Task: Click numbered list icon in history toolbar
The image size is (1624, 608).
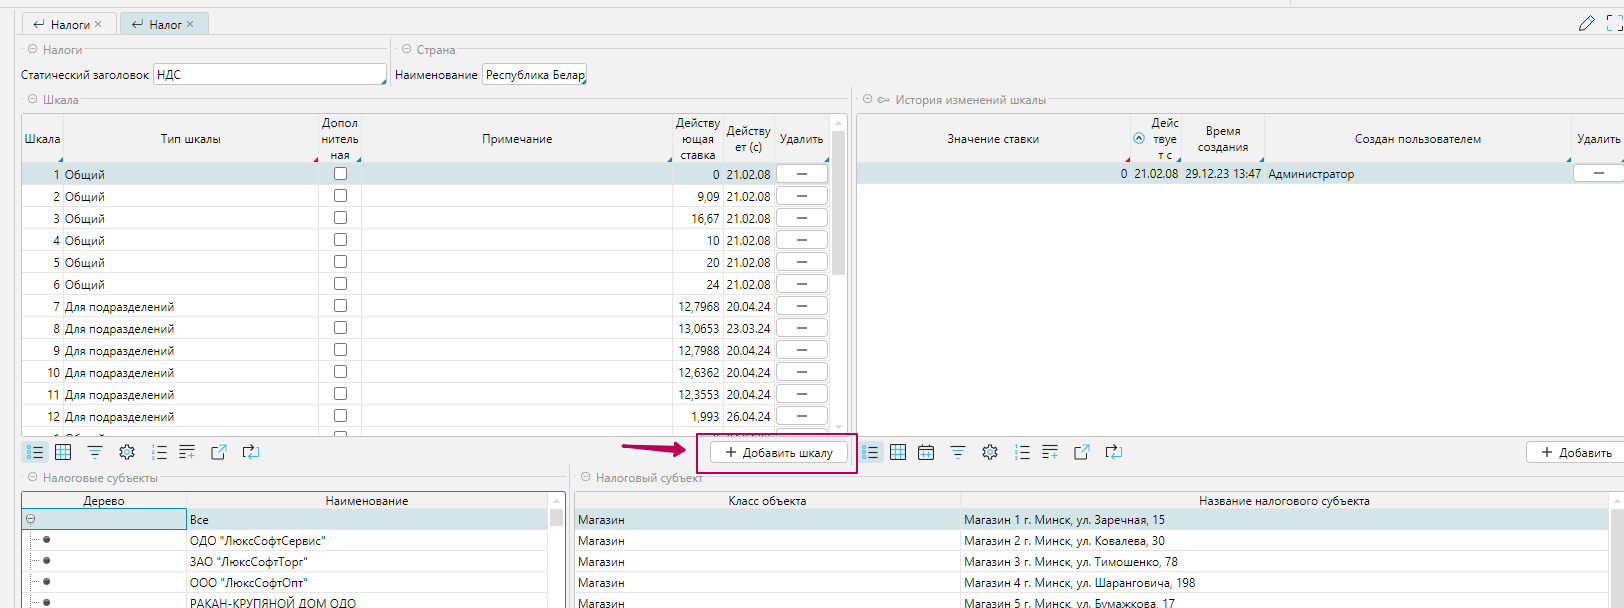Action: [1022, 453]
